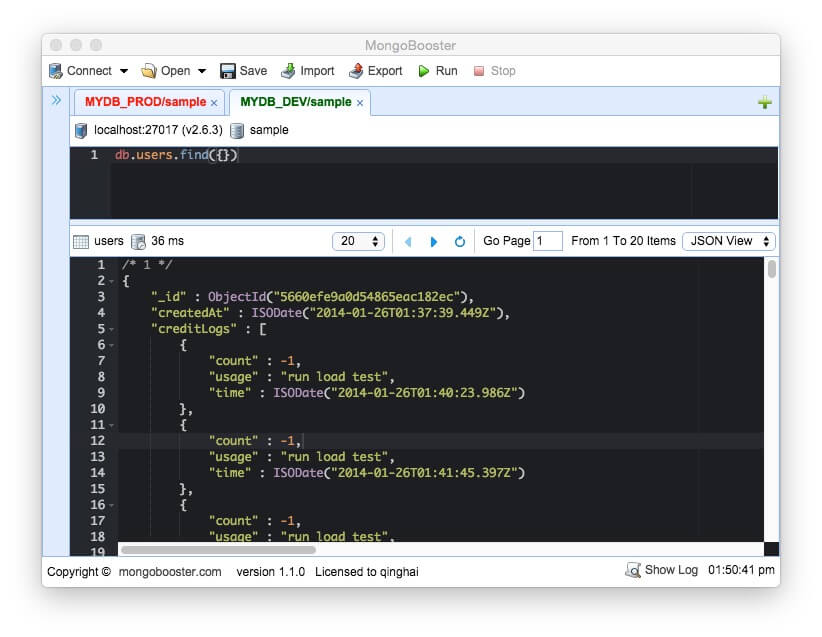This screenshot has height=637, width=822.
Task: Click the Import icon
Action: (x=288, y=71)
